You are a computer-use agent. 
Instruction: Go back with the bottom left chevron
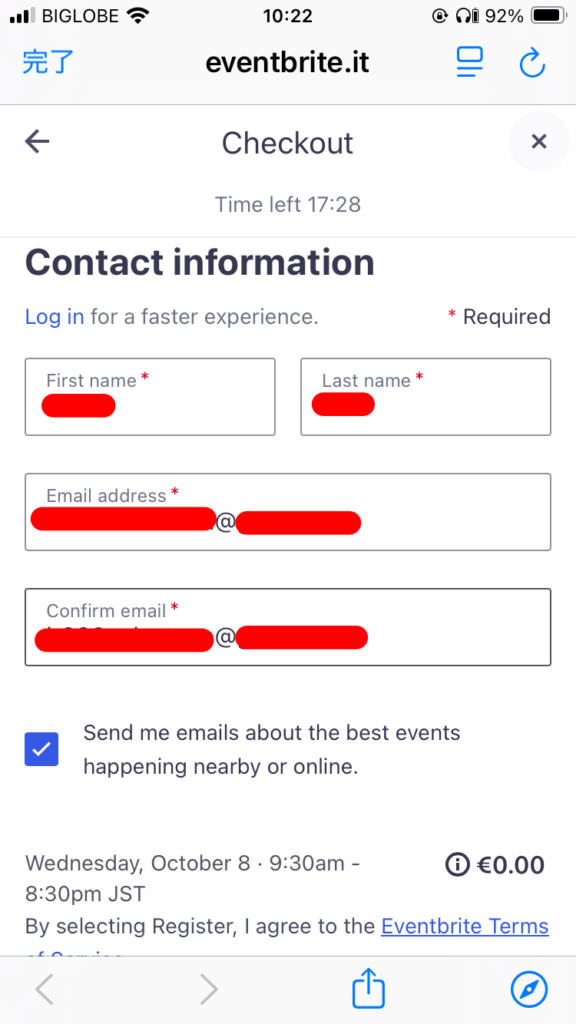click(x=44, y=990)
